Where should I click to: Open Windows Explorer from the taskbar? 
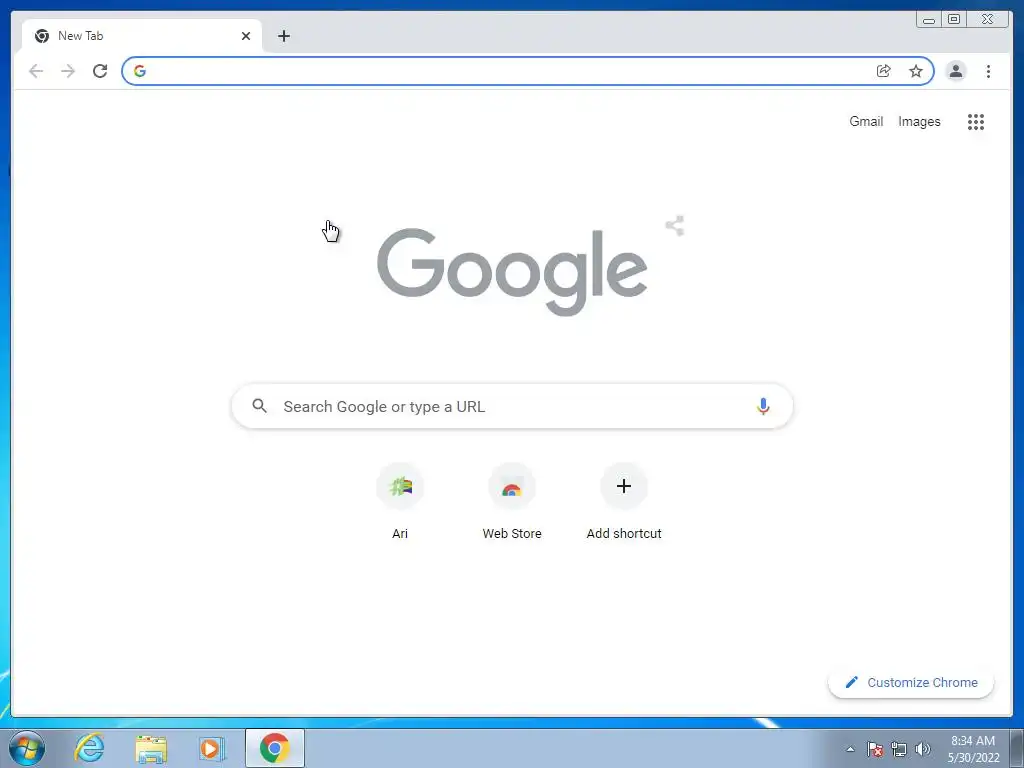pyautogui.click(x=151, y=748)
